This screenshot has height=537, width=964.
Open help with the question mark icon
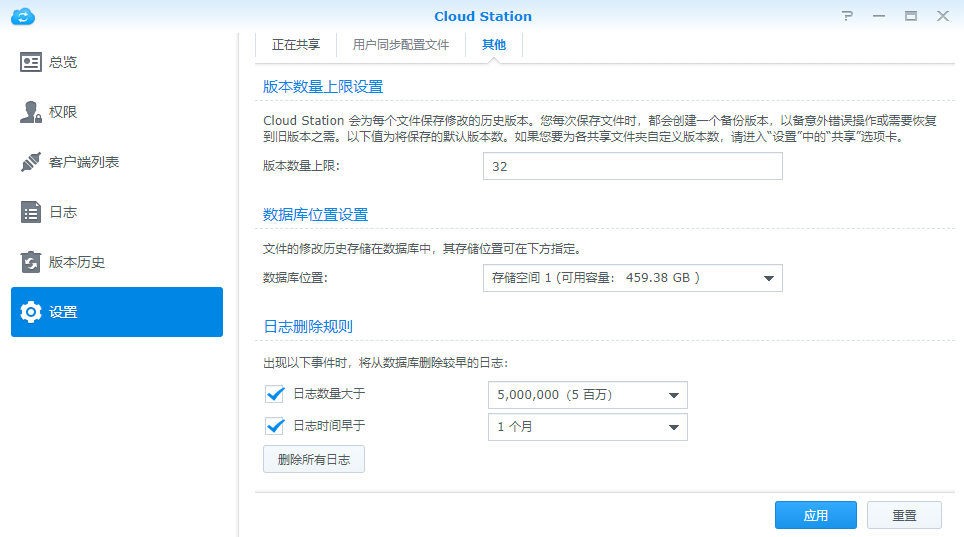click(847, 16)
